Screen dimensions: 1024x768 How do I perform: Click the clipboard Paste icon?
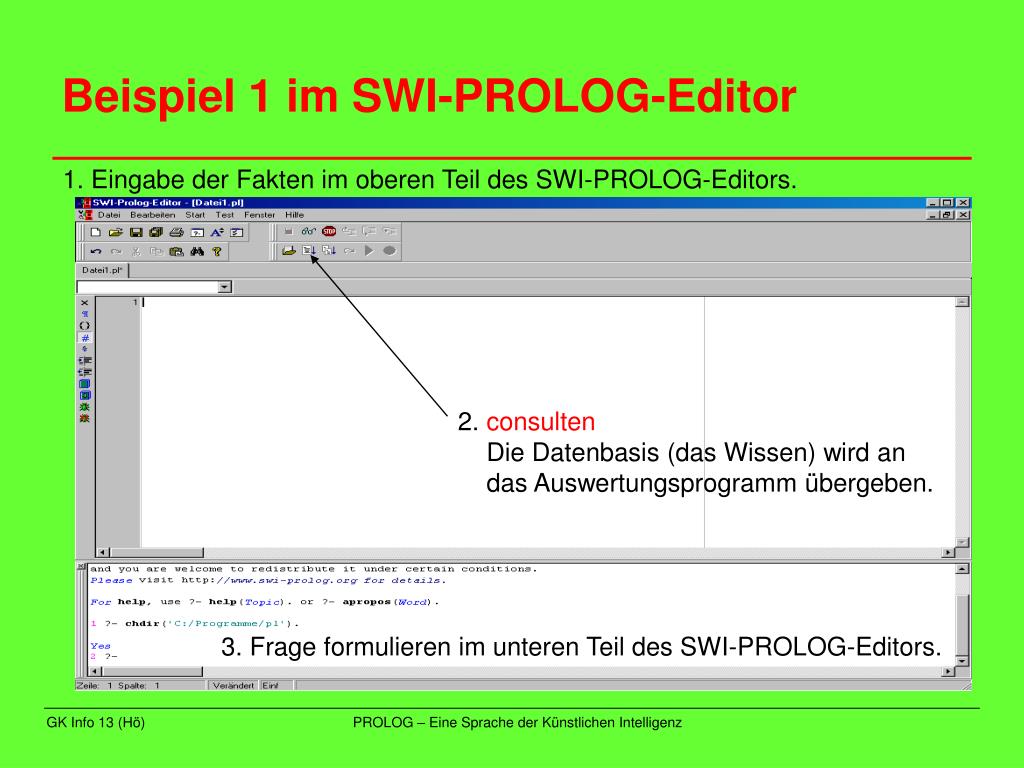(x=176, y=251)
